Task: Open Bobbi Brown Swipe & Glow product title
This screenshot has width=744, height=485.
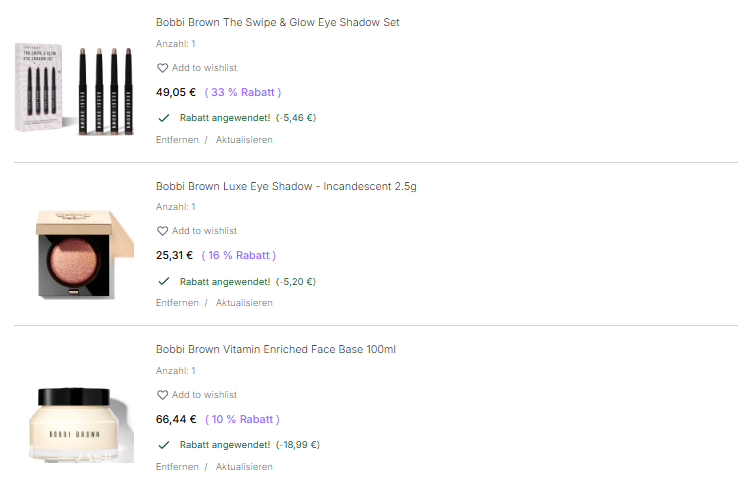Action: (x=277, y=22)
